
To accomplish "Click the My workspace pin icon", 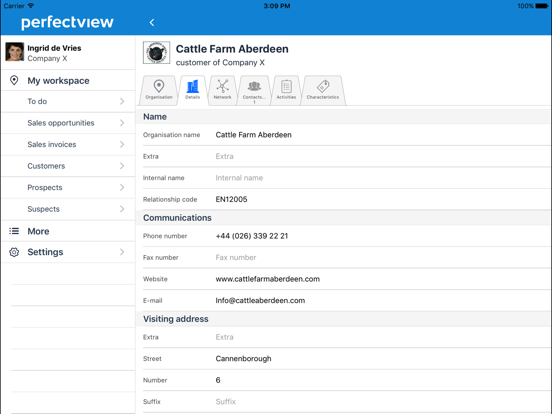I will 14,80.
